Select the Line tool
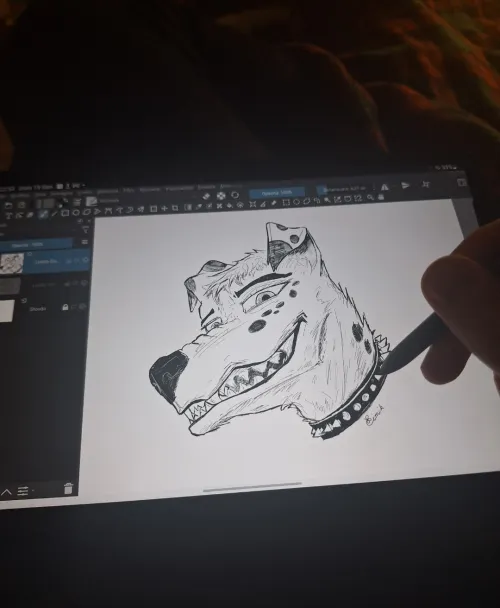Image resolution: width=500 pixels, height=608 pixels. [x=54, y=213]
